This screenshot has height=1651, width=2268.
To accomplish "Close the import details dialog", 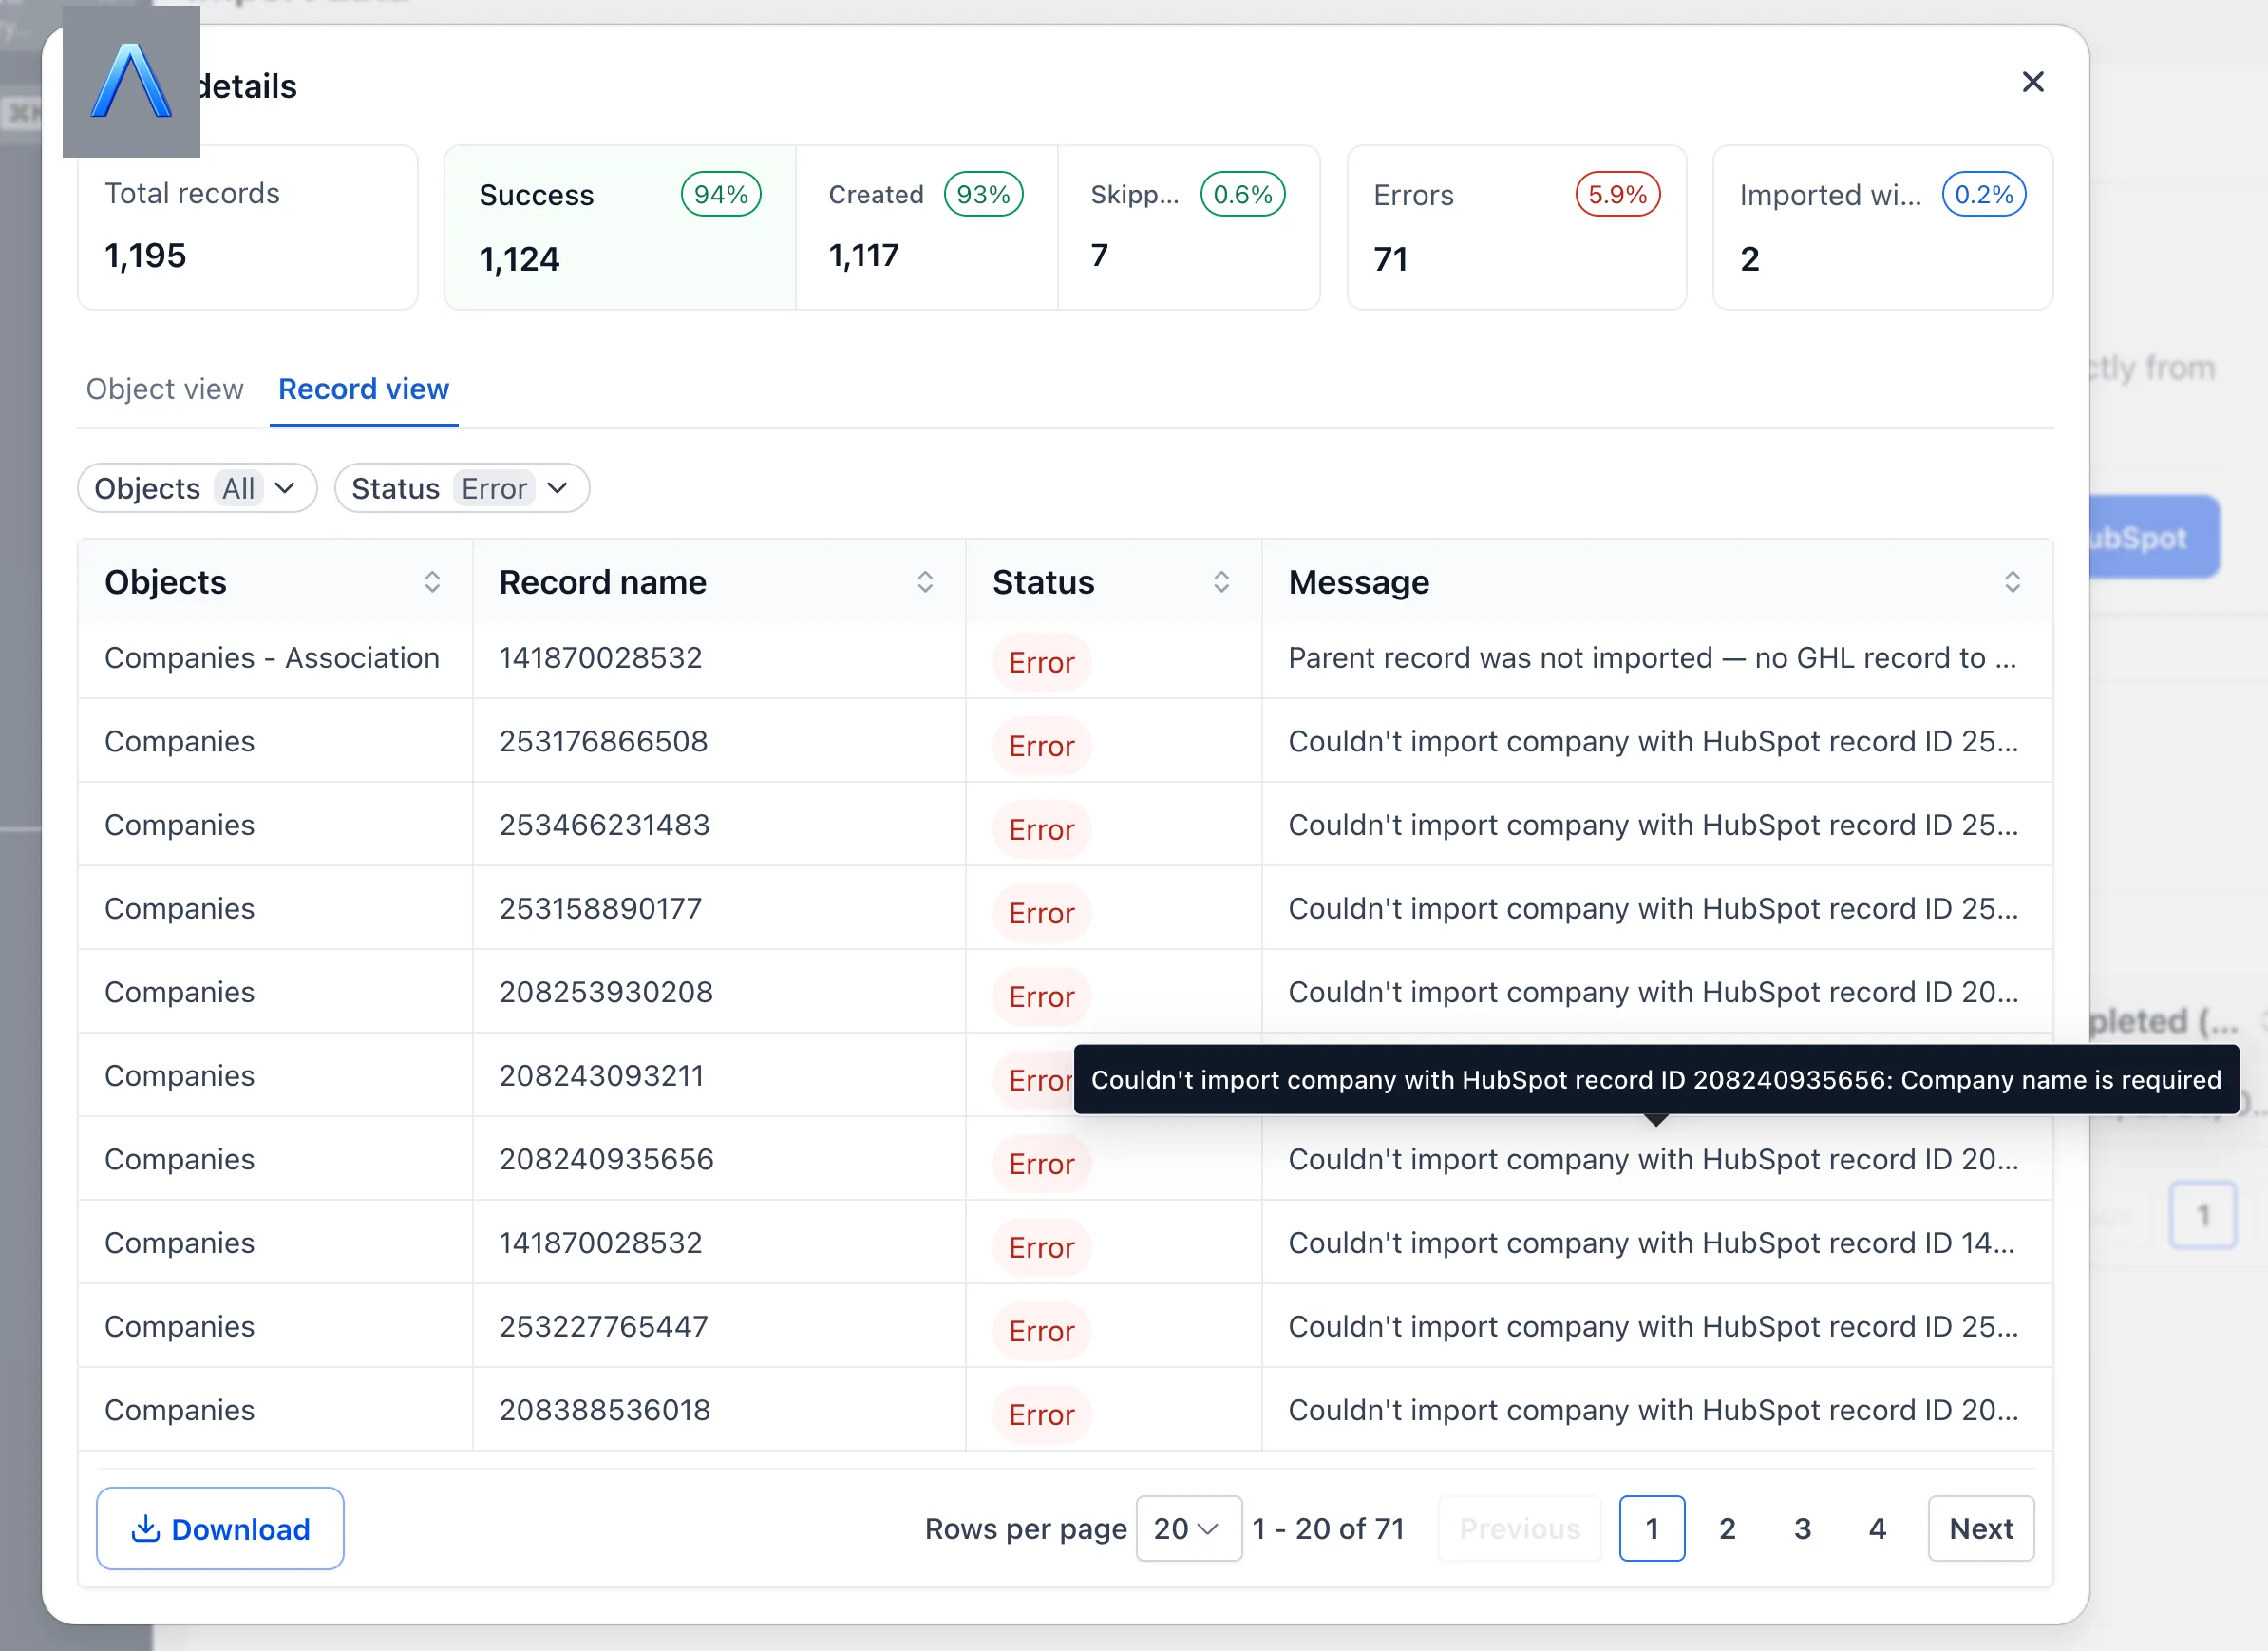I will click(2032, 82).
